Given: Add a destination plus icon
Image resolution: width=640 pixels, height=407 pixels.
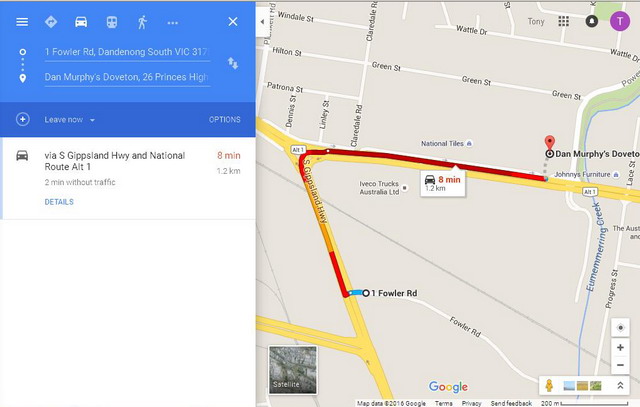Looking at the screenshot, I should tap(22, 119).
